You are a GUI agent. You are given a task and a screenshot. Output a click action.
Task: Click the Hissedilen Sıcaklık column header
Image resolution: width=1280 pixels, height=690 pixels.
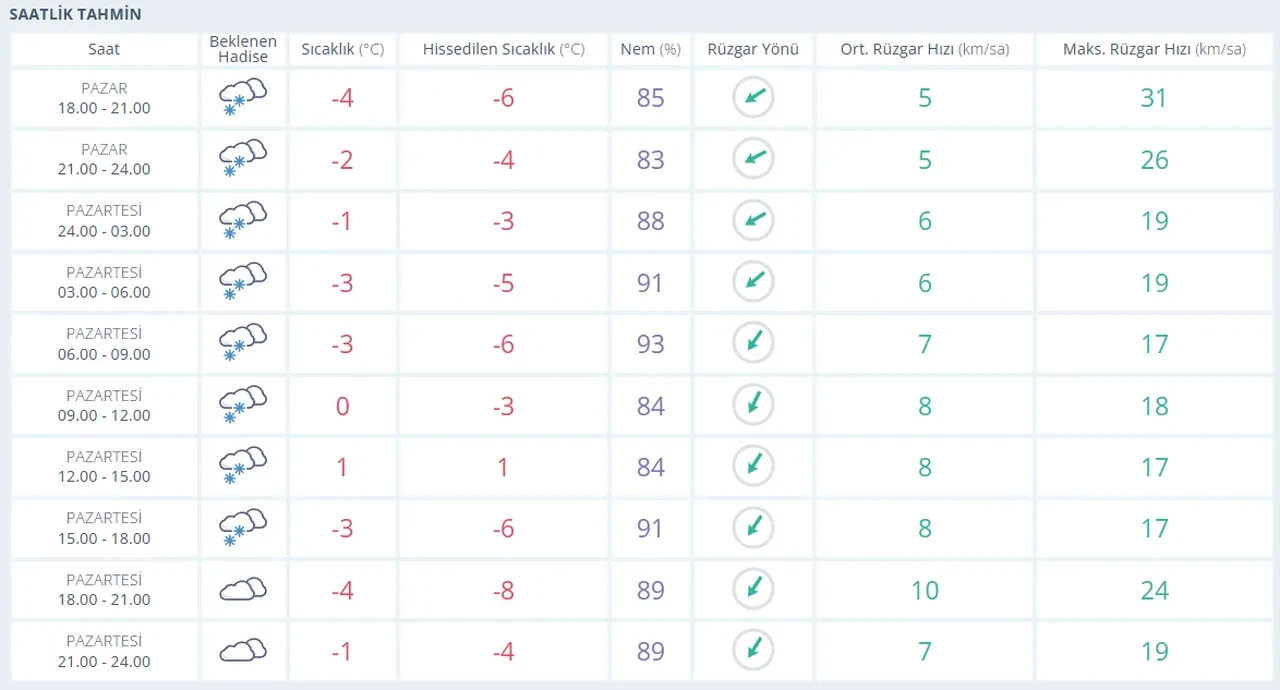tap(503, 49)
